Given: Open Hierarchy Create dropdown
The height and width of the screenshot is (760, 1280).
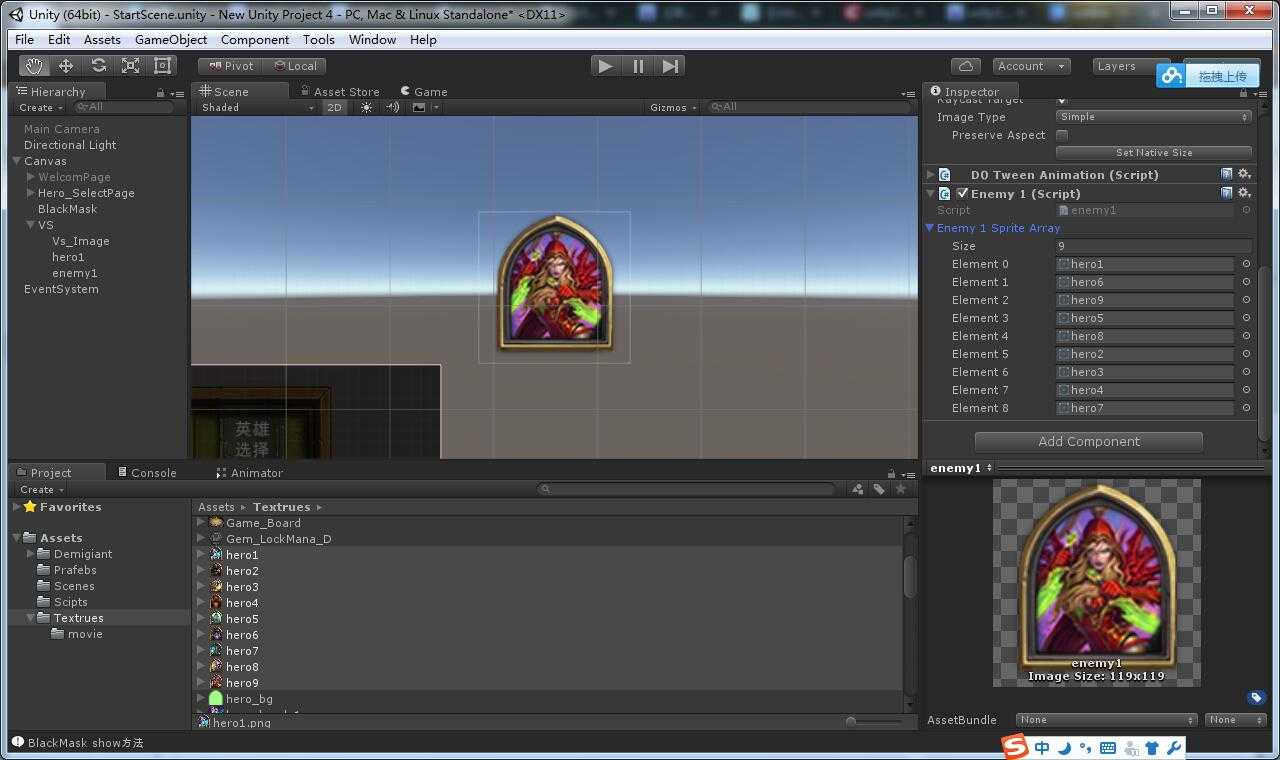Looking at the screenshot, I should [x=41, y=107].
